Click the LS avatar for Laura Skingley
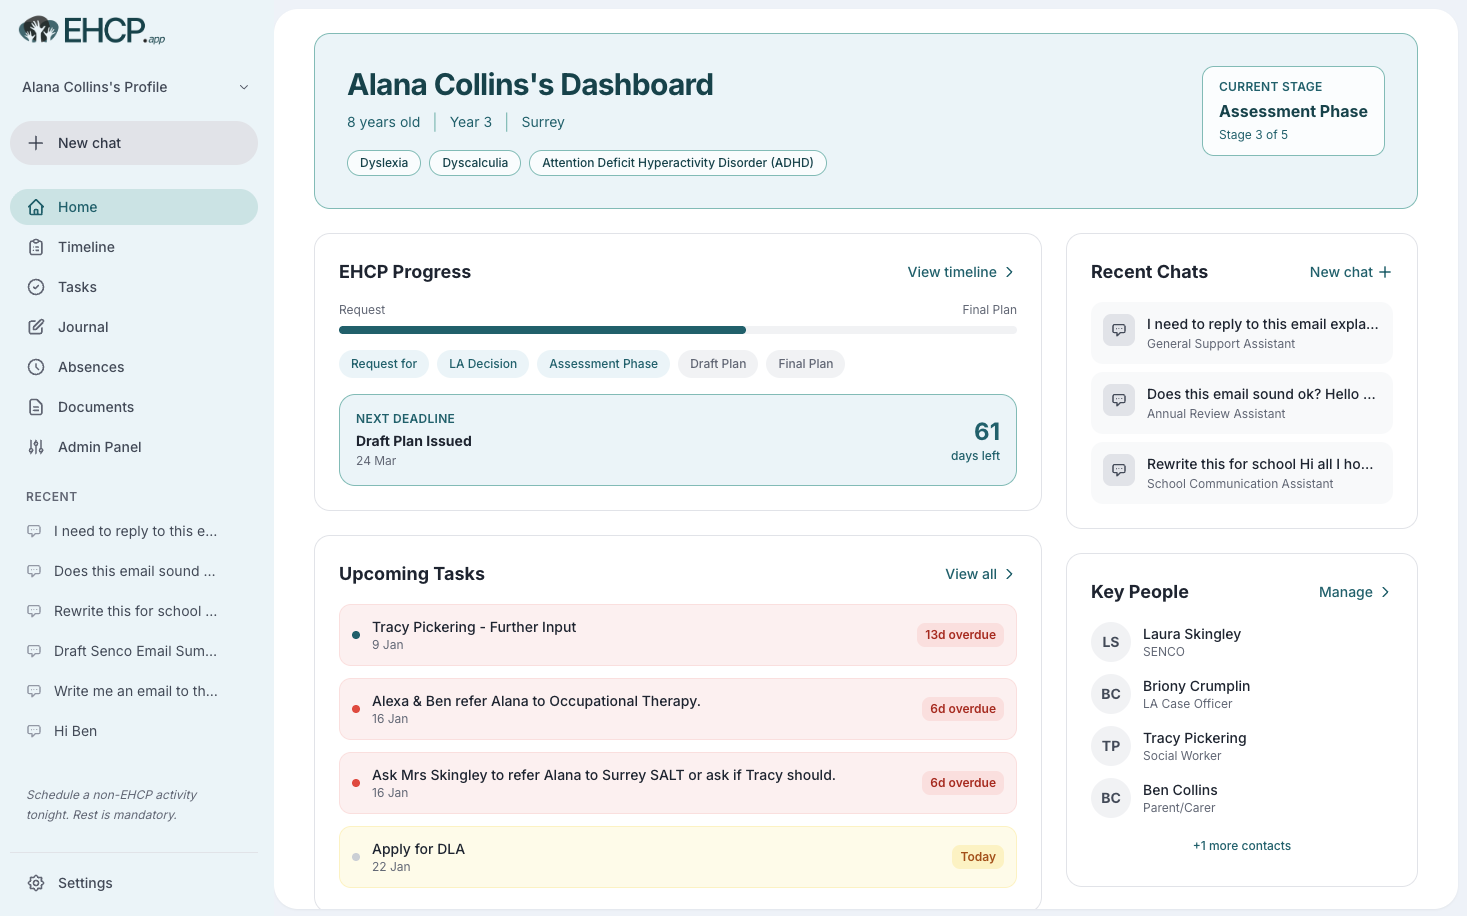Screen dimensions: 1467x916 tap(1111, 642)
